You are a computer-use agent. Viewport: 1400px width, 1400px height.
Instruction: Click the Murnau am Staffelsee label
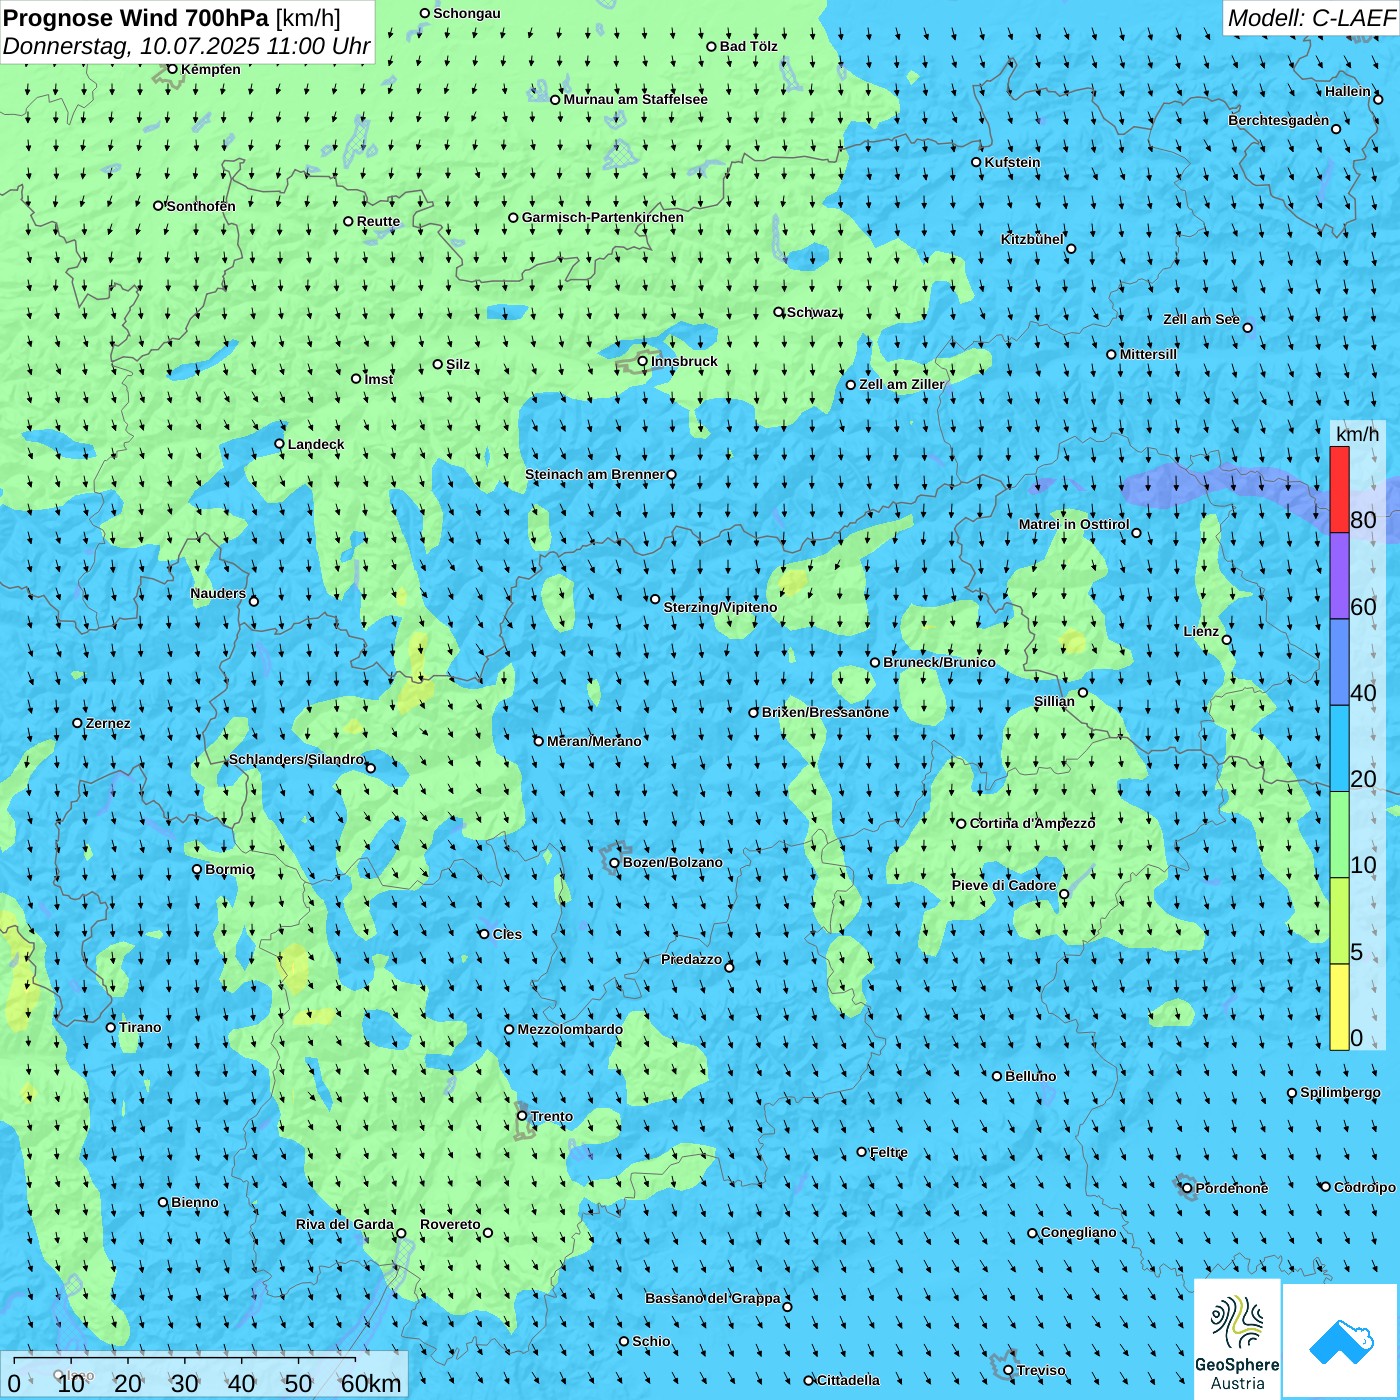point(635,99)
